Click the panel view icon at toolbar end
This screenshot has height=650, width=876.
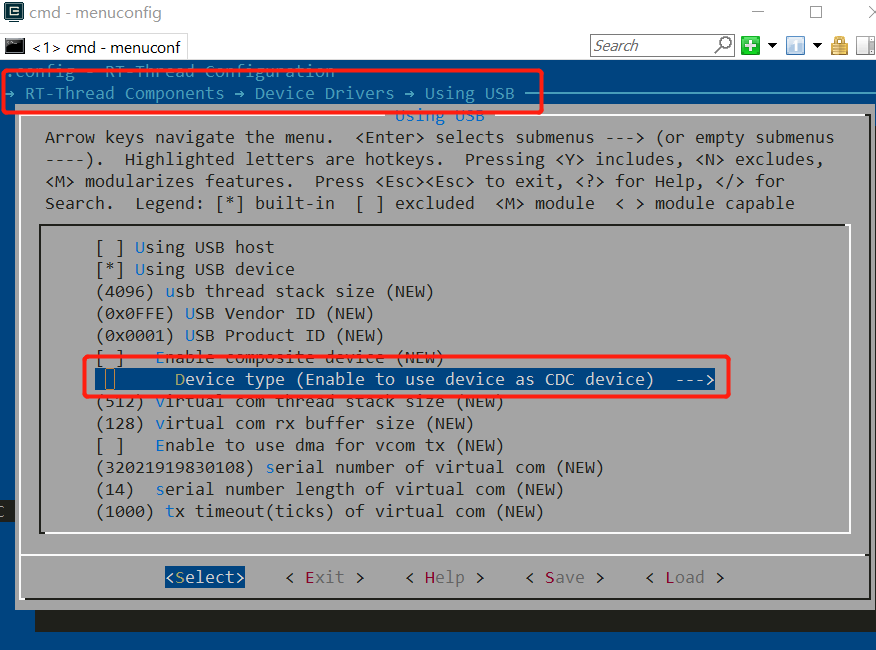pyautogui.click(x=863, y=46)
